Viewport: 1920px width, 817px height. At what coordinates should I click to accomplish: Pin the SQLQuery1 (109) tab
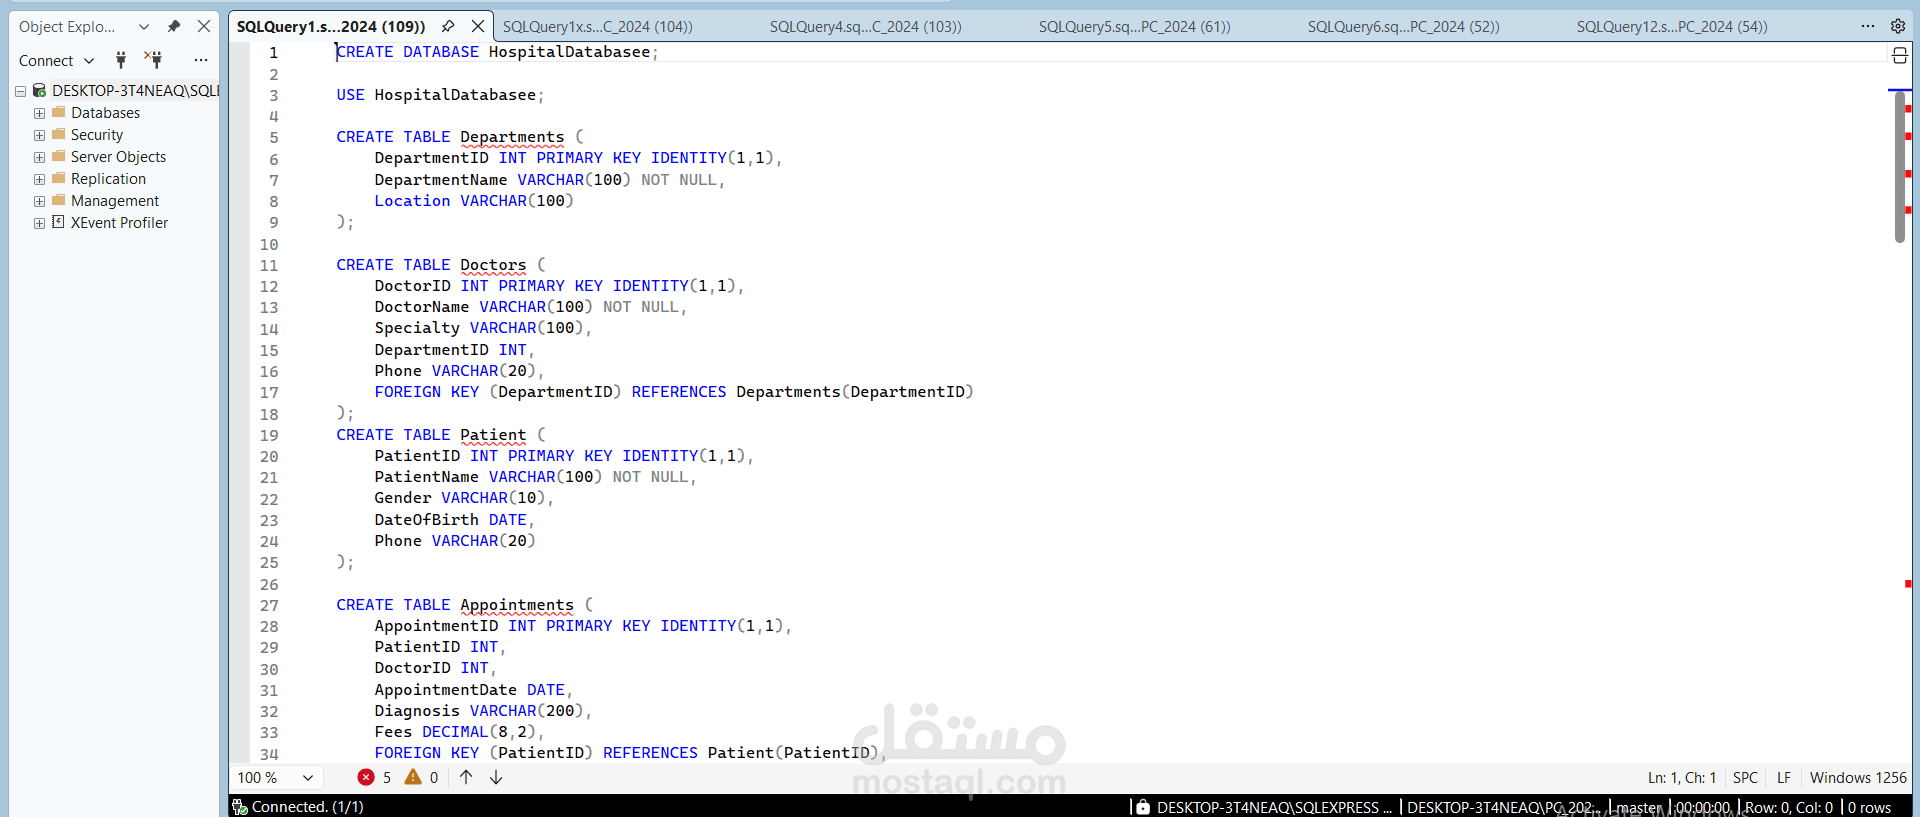coord(448,26)
